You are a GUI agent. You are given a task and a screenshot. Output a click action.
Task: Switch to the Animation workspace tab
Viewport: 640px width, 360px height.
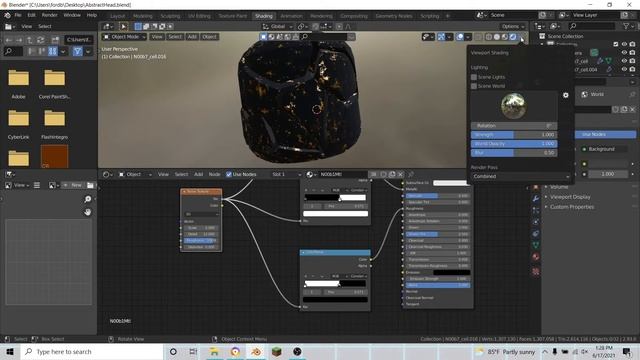pos(291,16)
